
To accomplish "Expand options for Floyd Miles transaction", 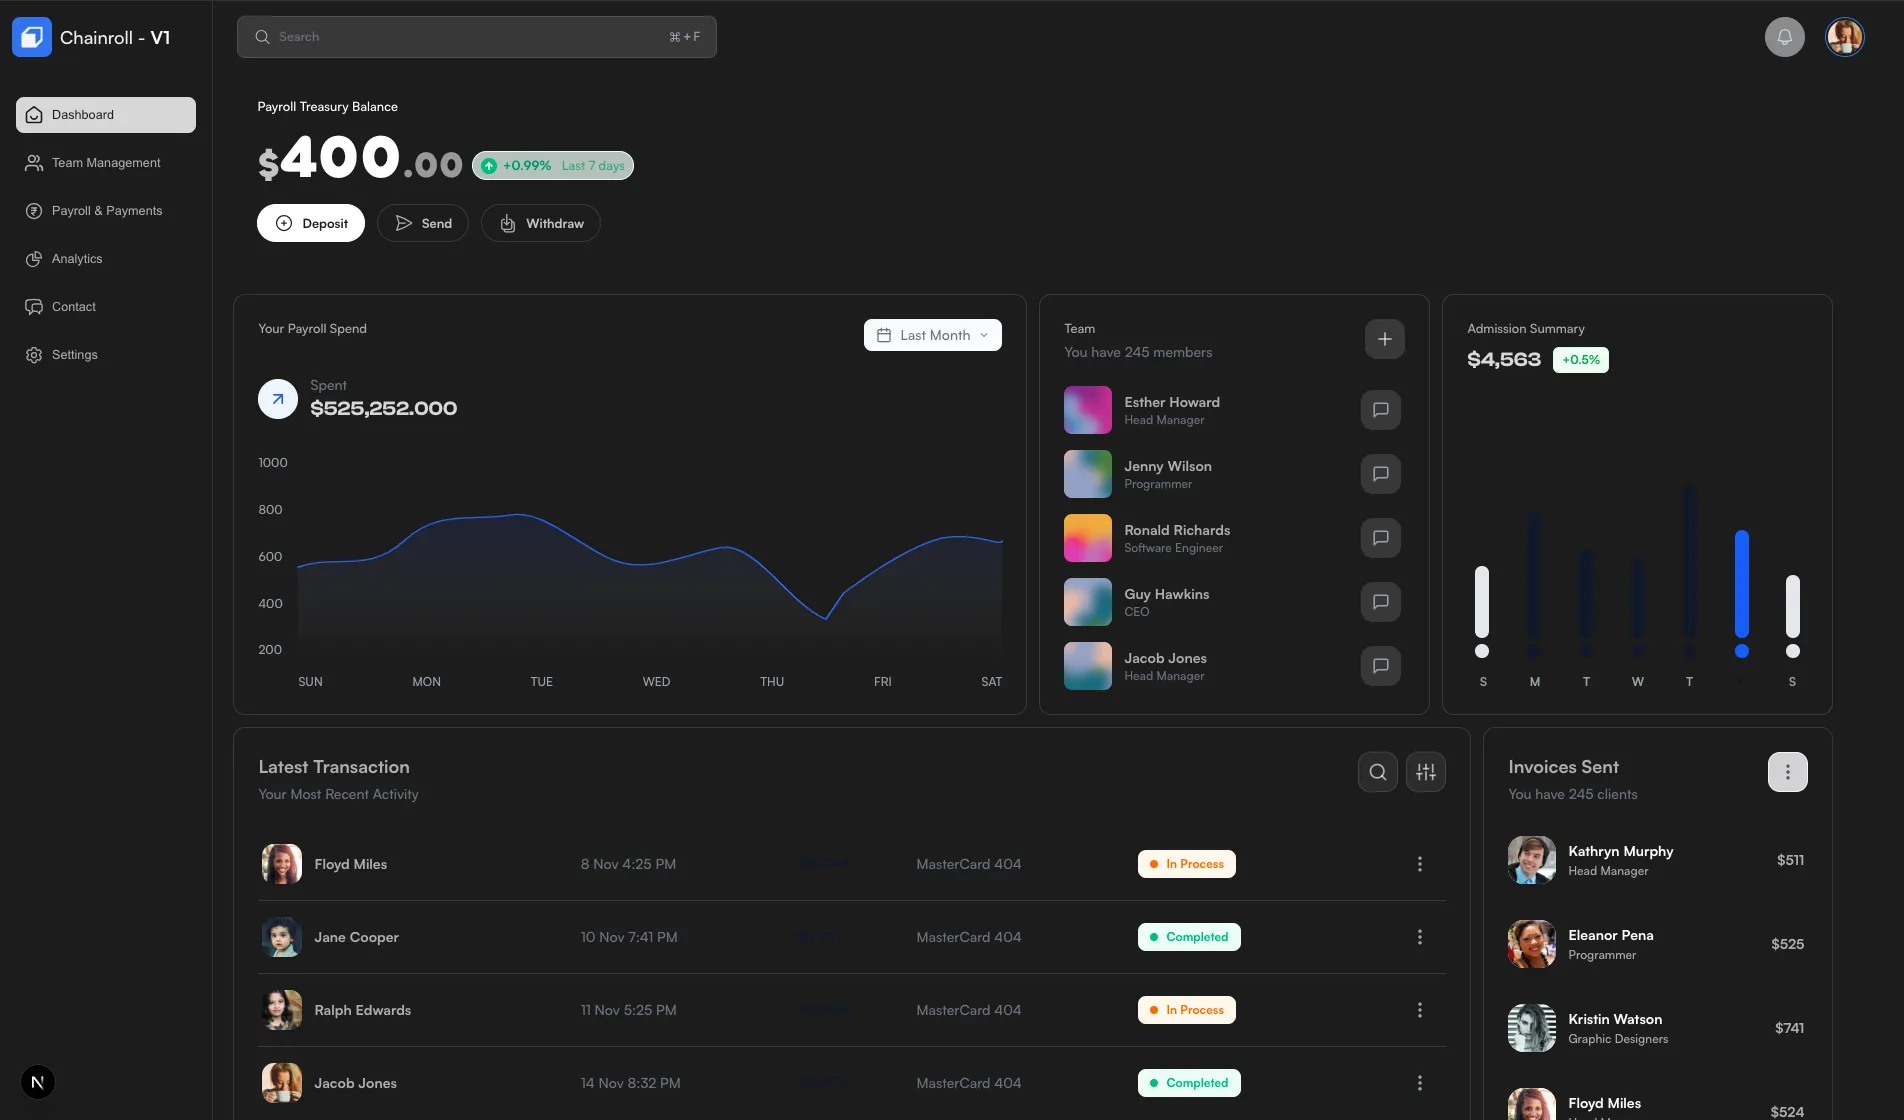I will [x=1419, y=864].
